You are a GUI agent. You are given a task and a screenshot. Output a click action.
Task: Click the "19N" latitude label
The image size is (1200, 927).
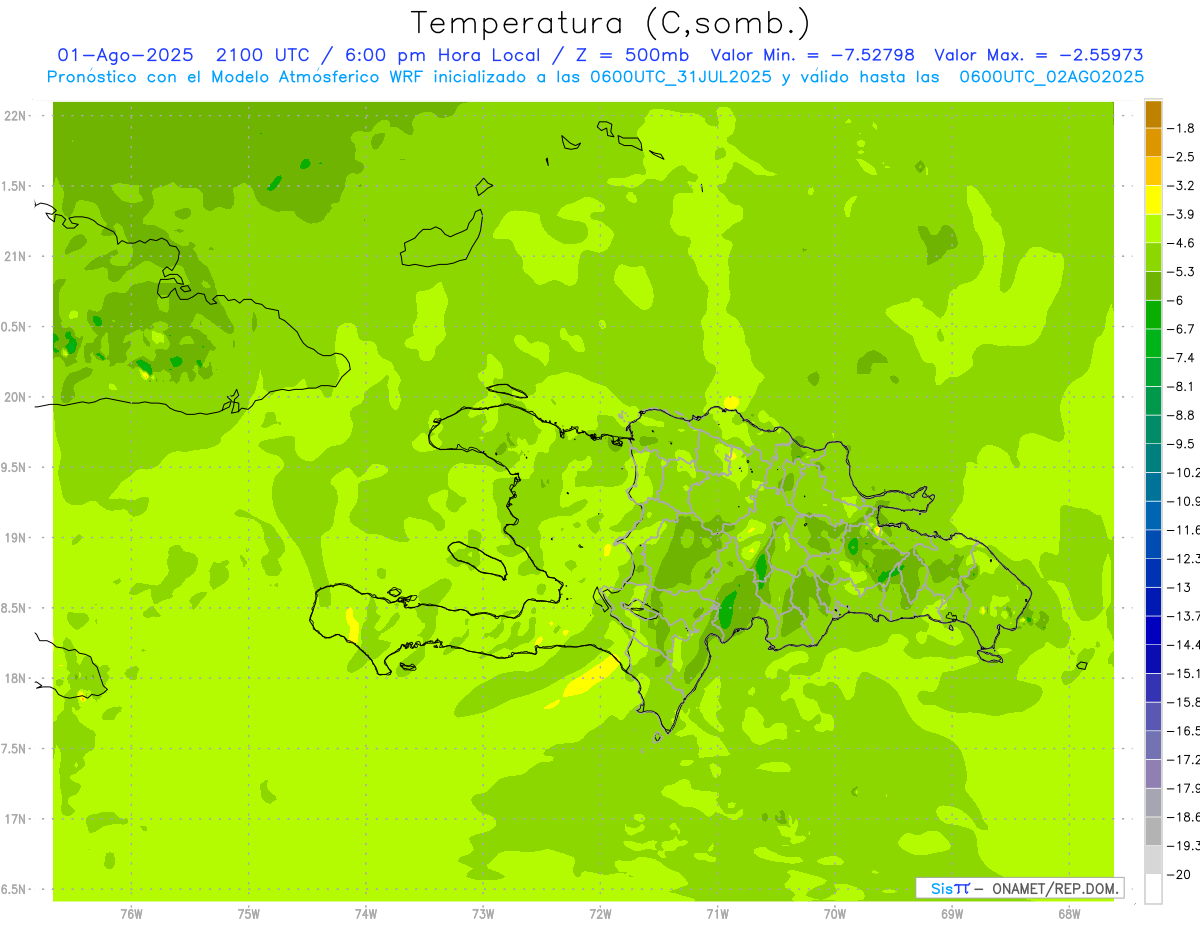point(16,538)
